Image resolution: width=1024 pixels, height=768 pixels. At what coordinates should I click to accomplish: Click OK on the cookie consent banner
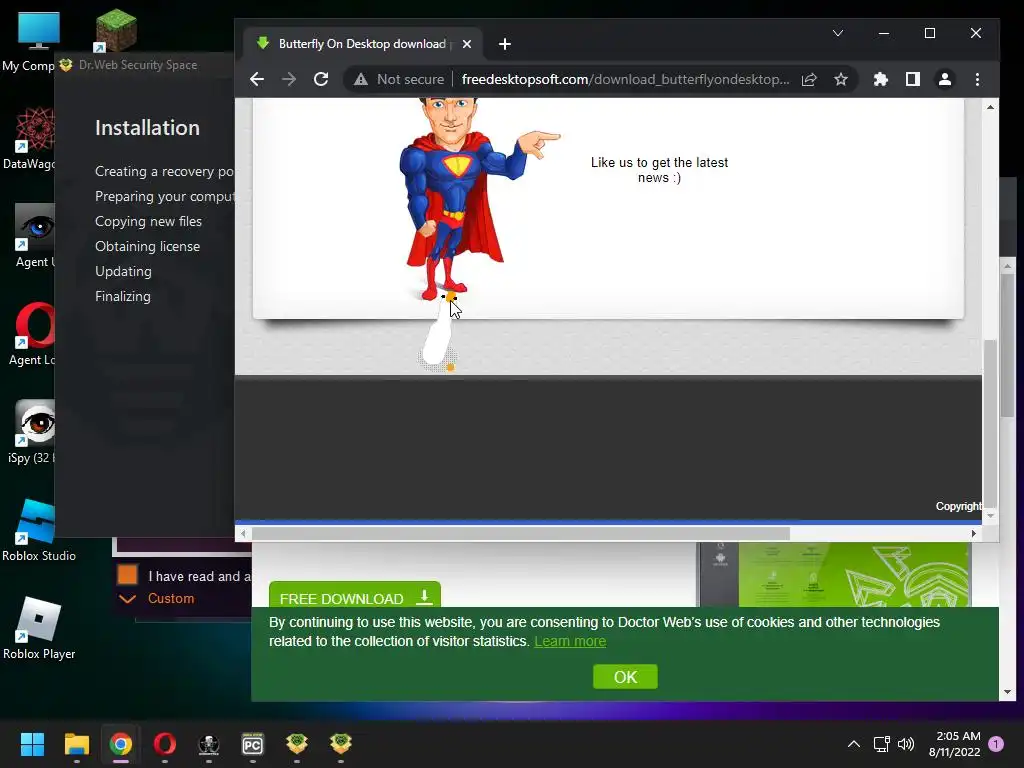pos(625,677)
